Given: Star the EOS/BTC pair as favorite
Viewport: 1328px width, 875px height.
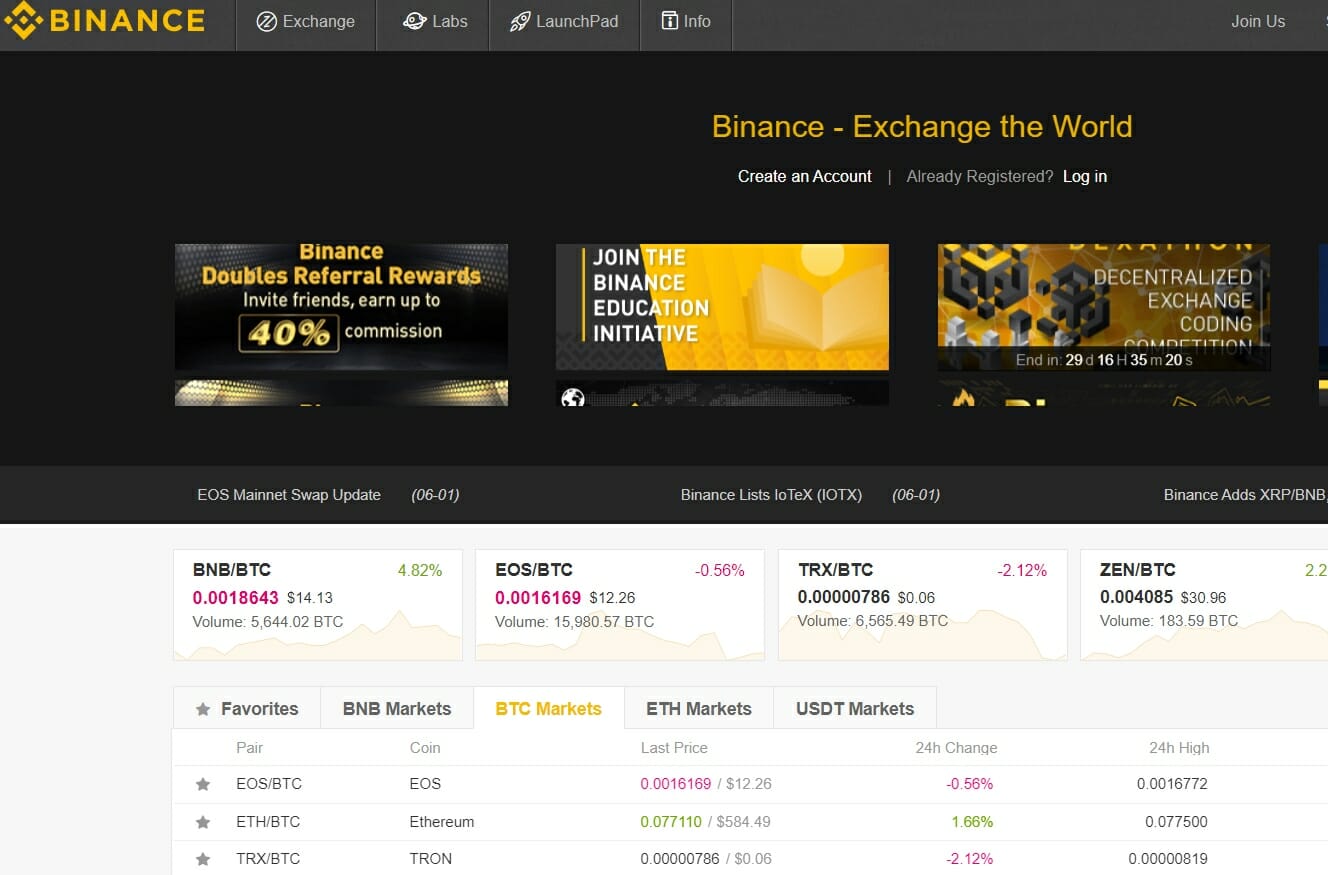Looking at the screenshot, I should (x=203, y=784).
